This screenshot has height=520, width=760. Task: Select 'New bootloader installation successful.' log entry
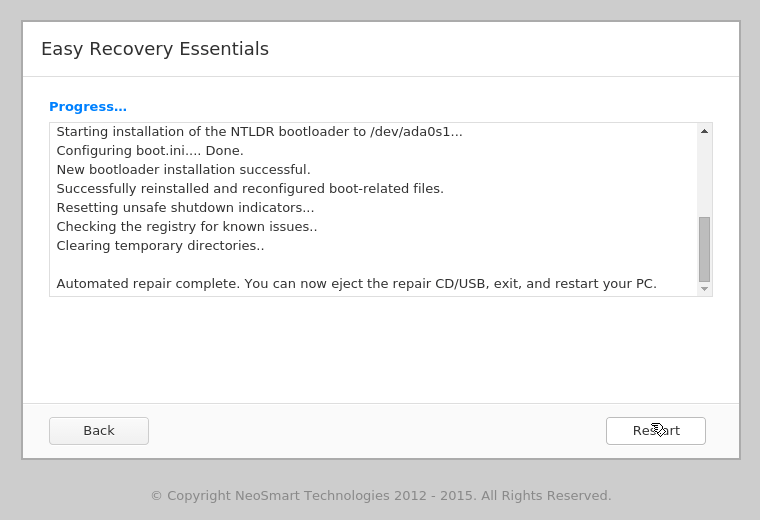click(x=183, y=170)
